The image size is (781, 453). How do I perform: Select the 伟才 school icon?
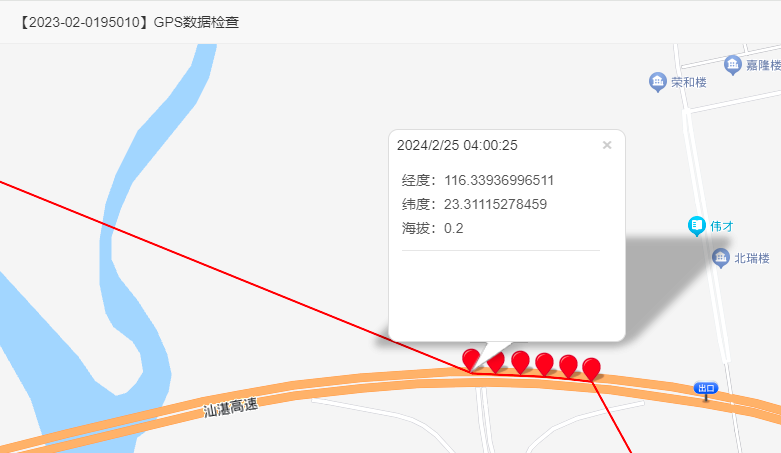pyautogui.click(x=697, y=226)
